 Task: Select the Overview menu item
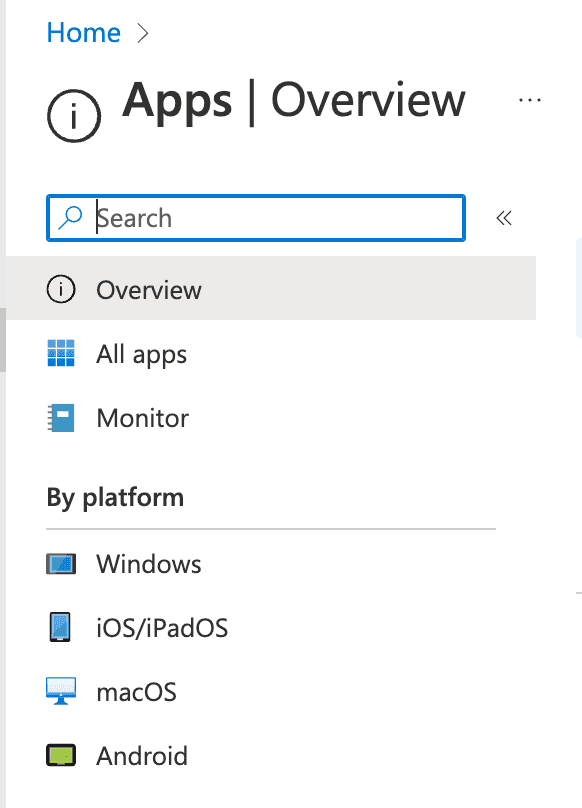pos(271,288)
